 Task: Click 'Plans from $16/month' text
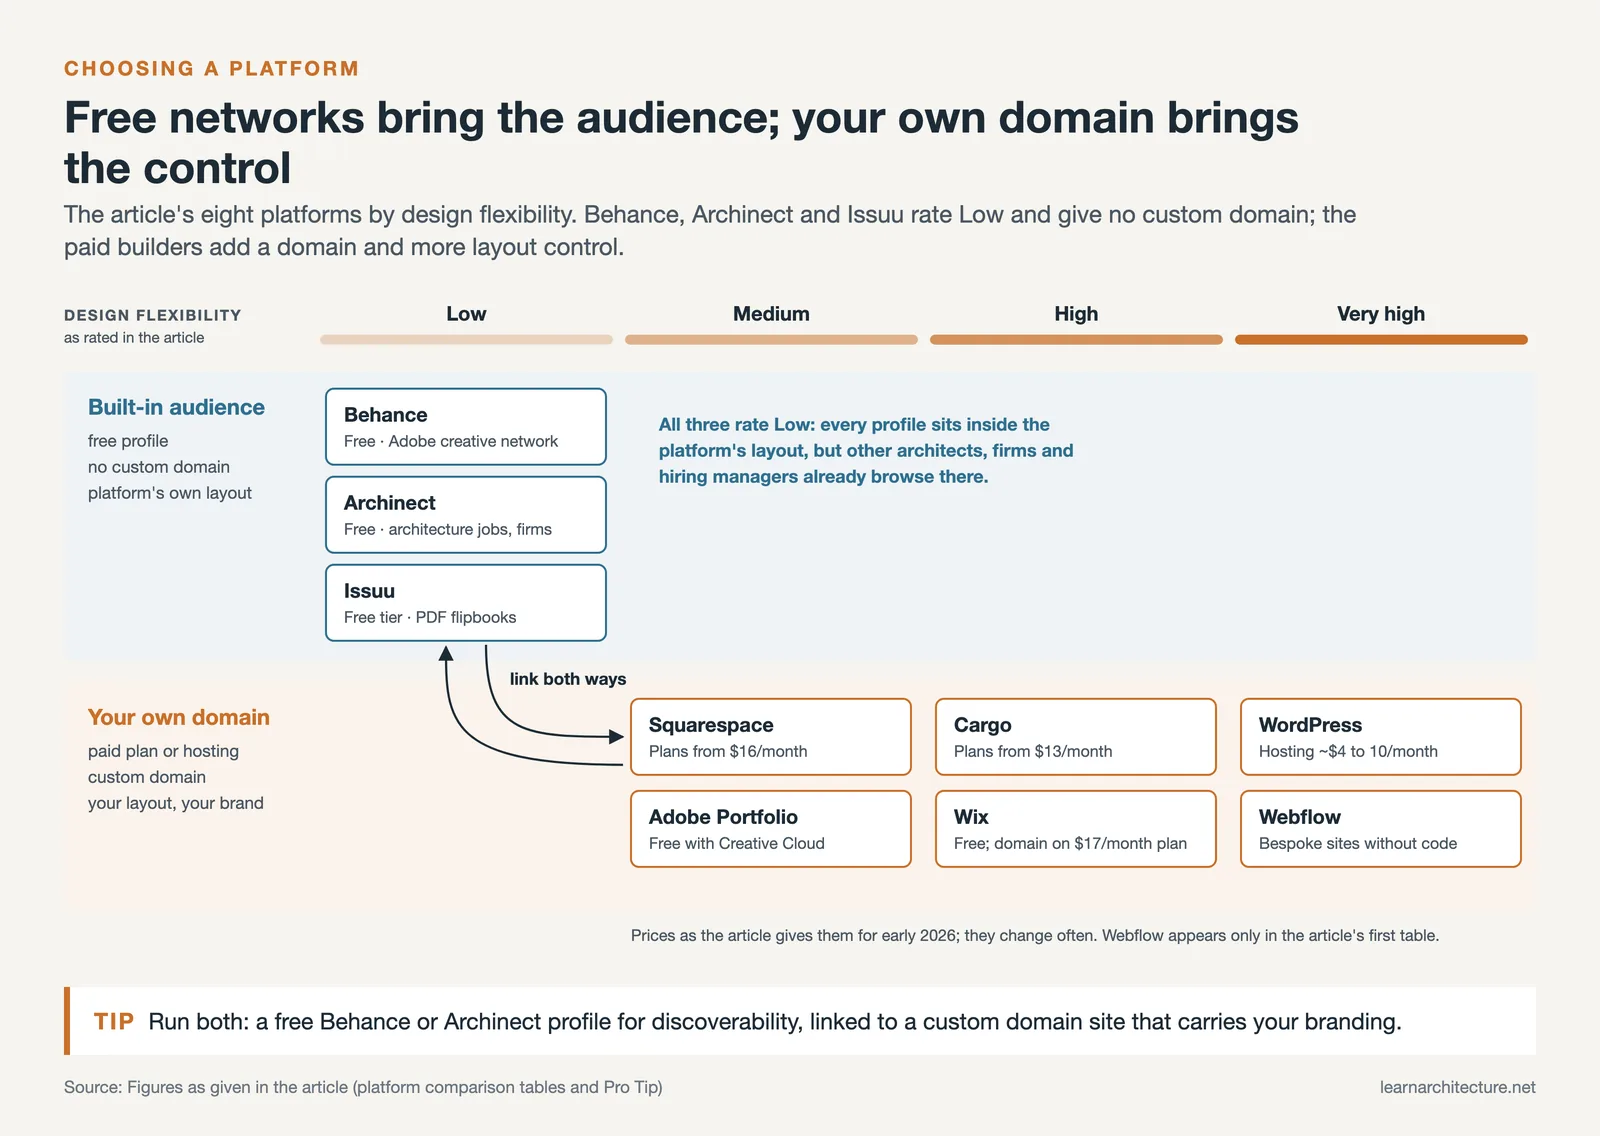(728, 752)
